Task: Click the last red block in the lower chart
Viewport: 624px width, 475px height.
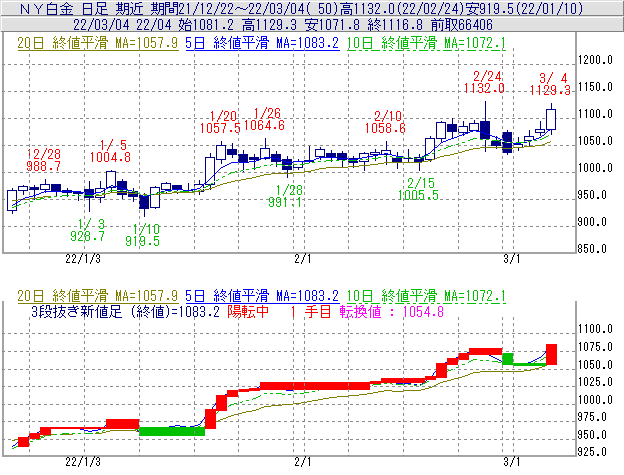Action: [x=551, y=354]
